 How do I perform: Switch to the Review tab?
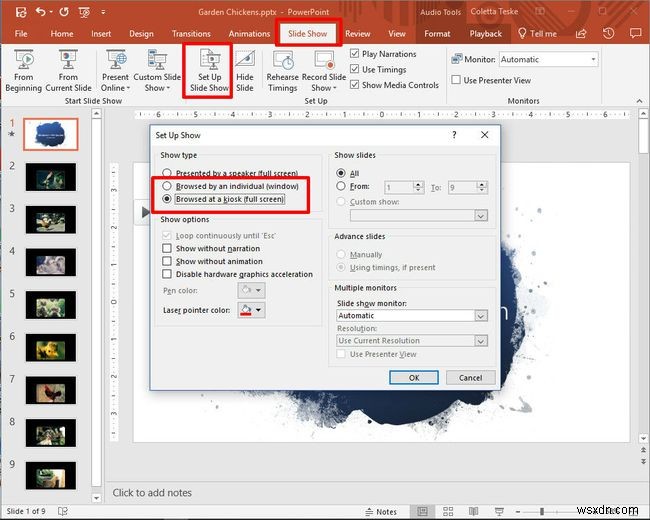click(358, 34)
